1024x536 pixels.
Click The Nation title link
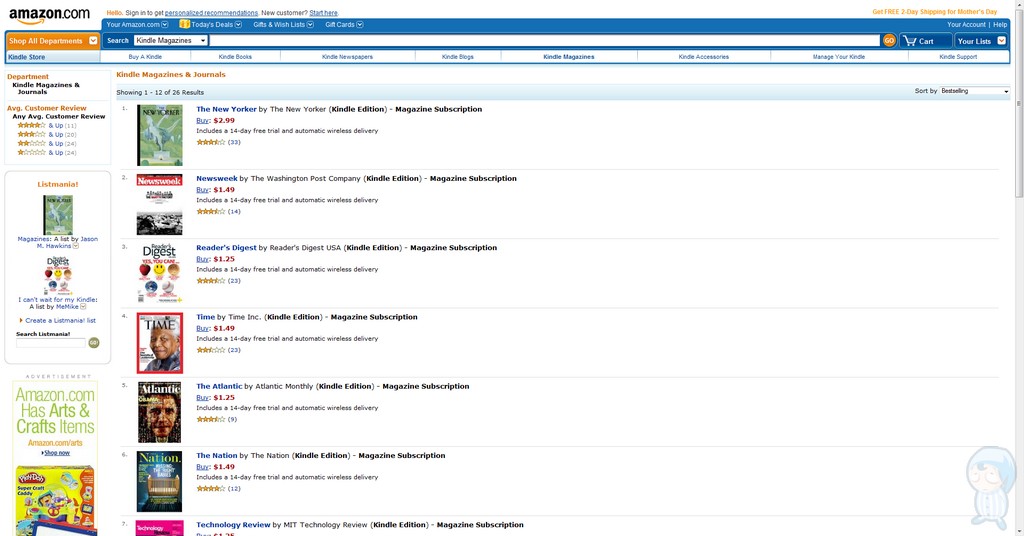[217, 456]
